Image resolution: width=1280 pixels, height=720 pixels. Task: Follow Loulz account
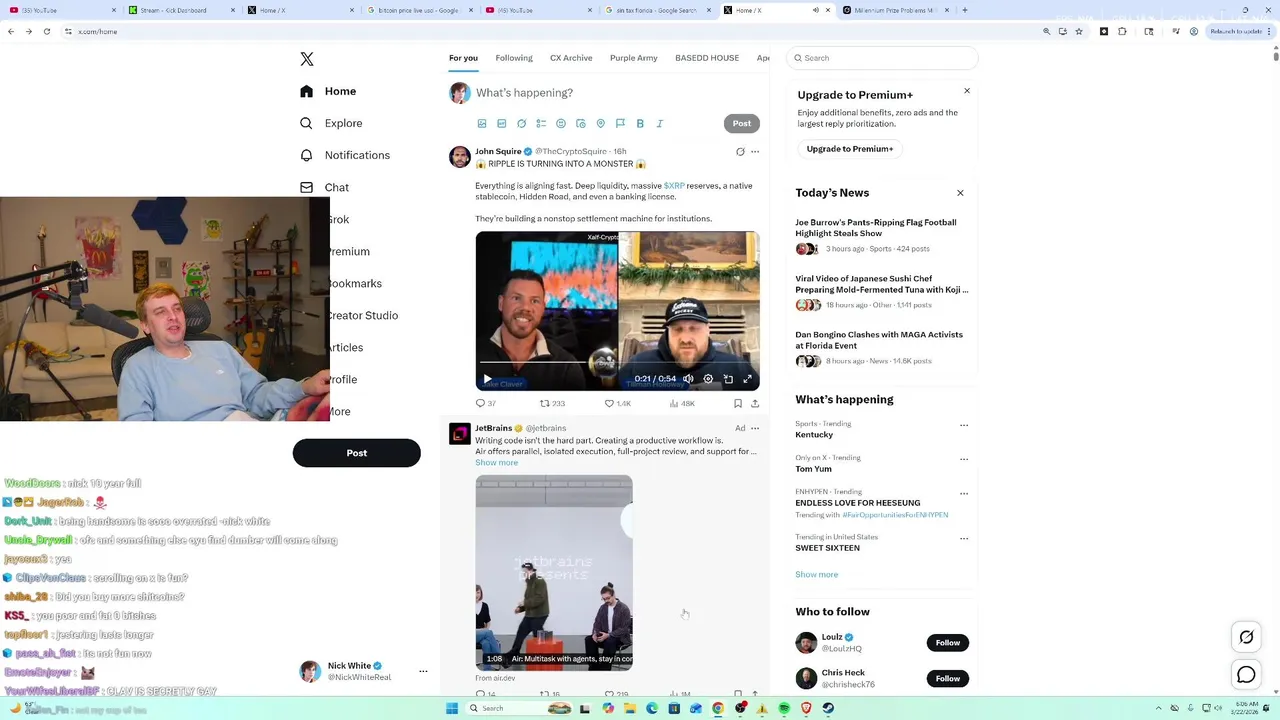click(x=948, y=643)
